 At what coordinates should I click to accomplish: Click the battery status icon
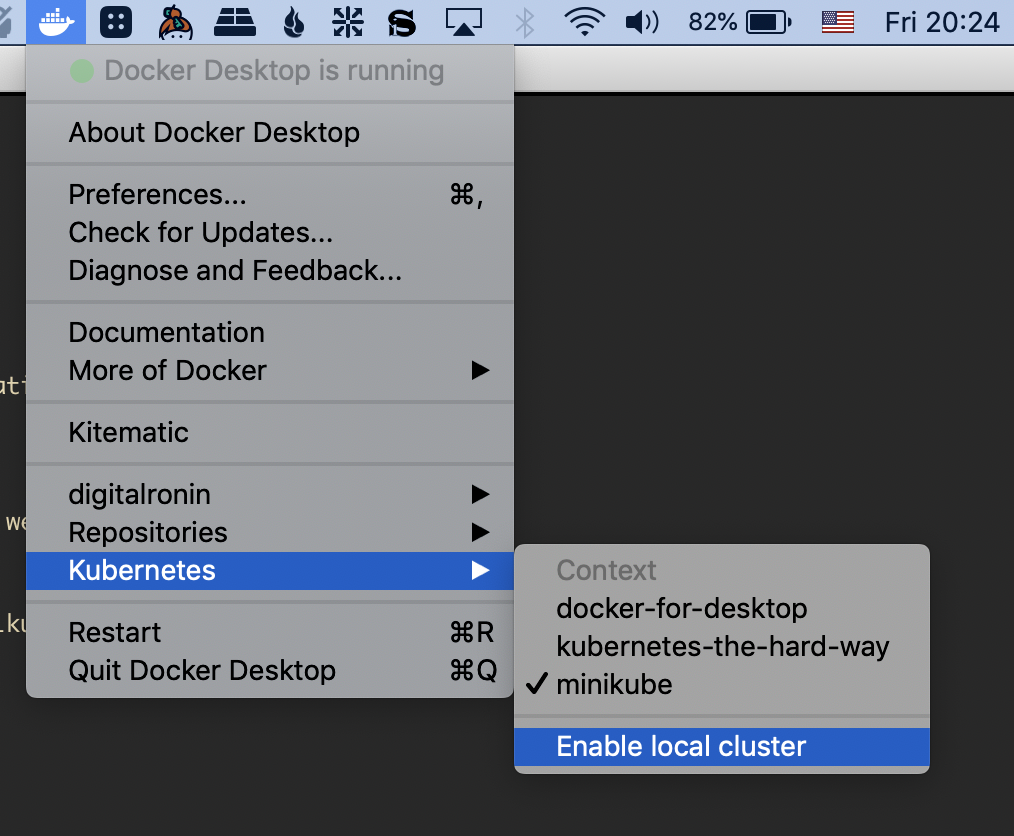768,21
